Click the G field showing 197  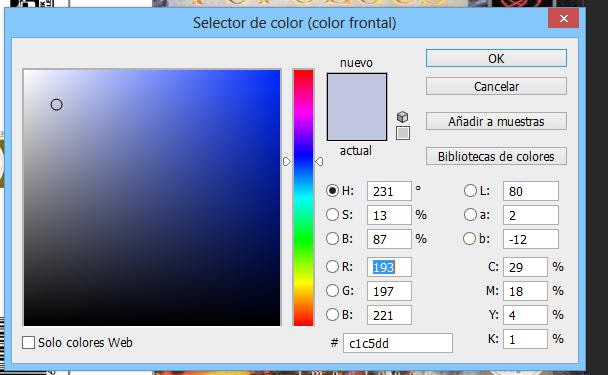tap(389, 291)
